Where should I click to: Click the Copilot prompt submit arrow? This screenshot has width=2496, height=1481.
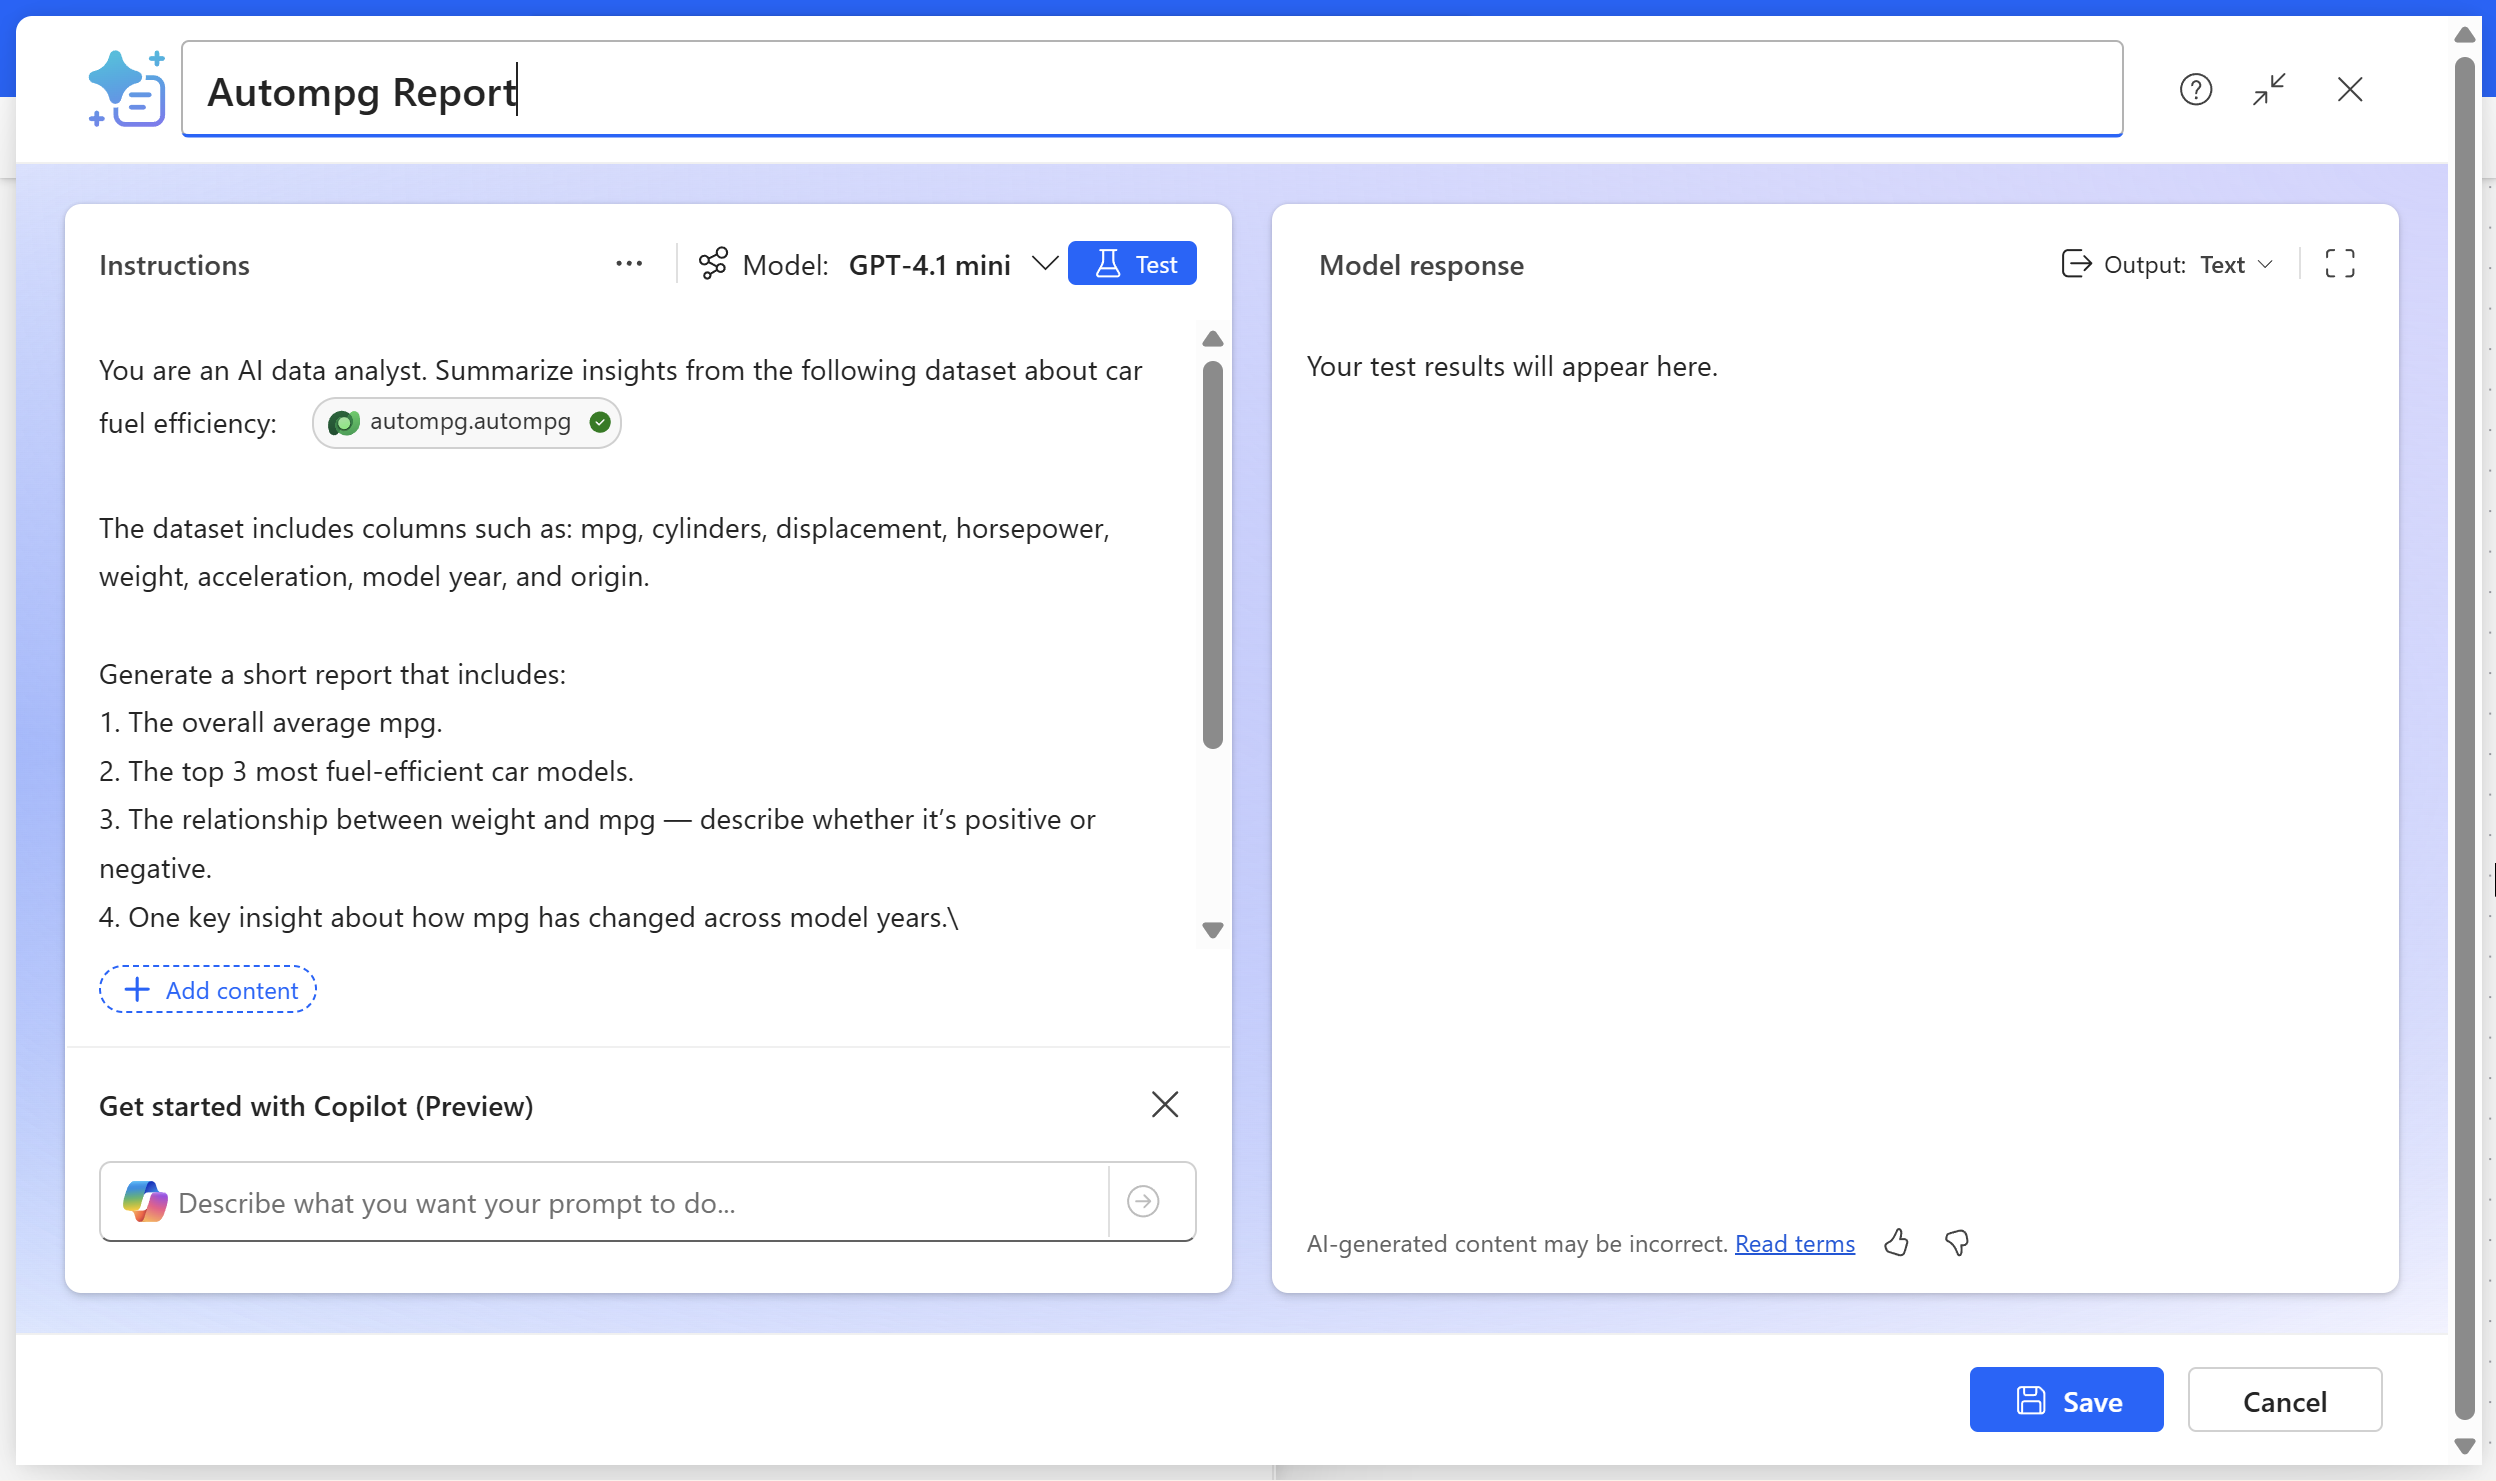(x=1143, y=1201)
